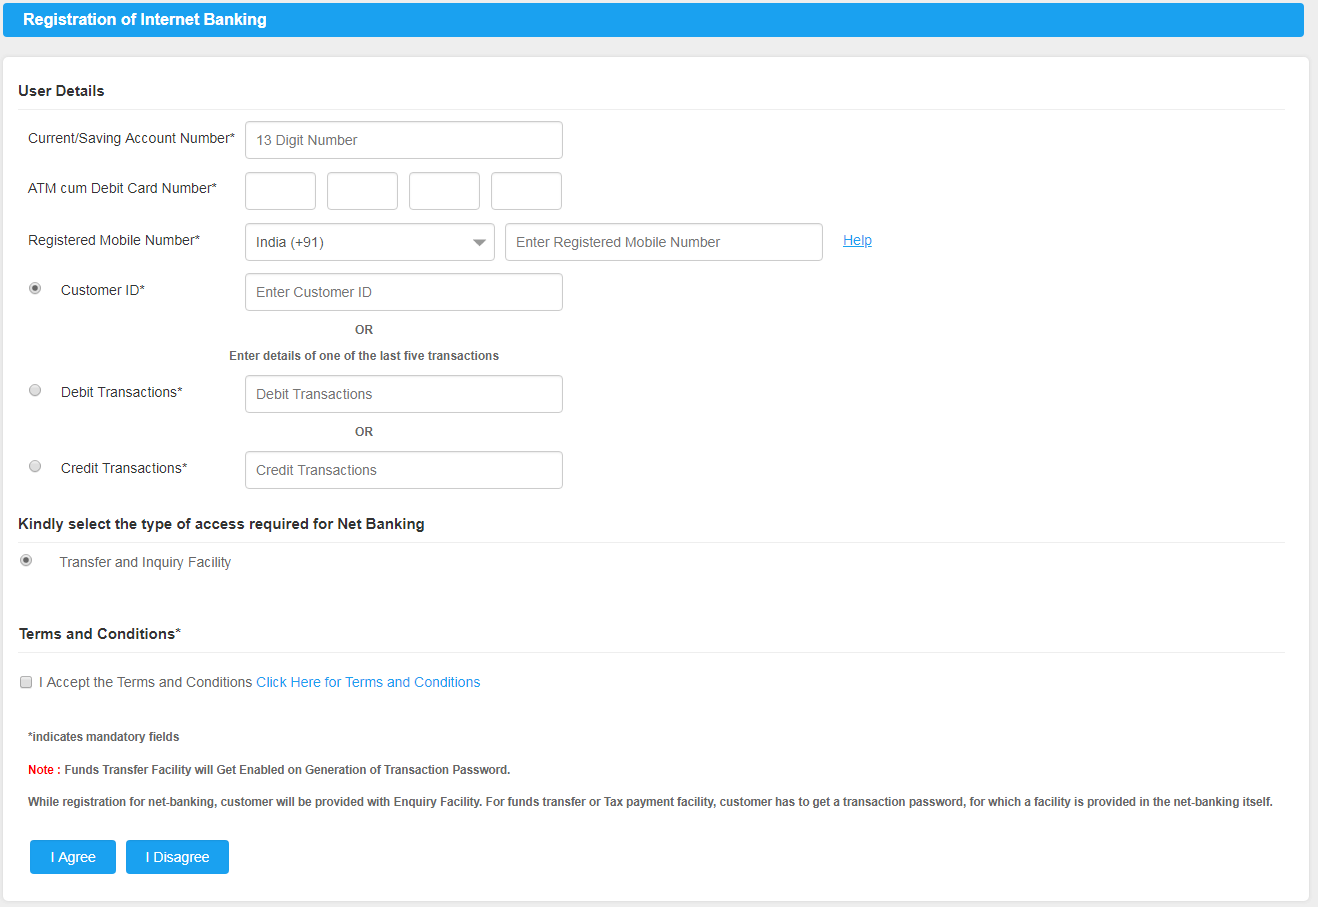Click the Current/Saving Account Number label

coord(131,138)
